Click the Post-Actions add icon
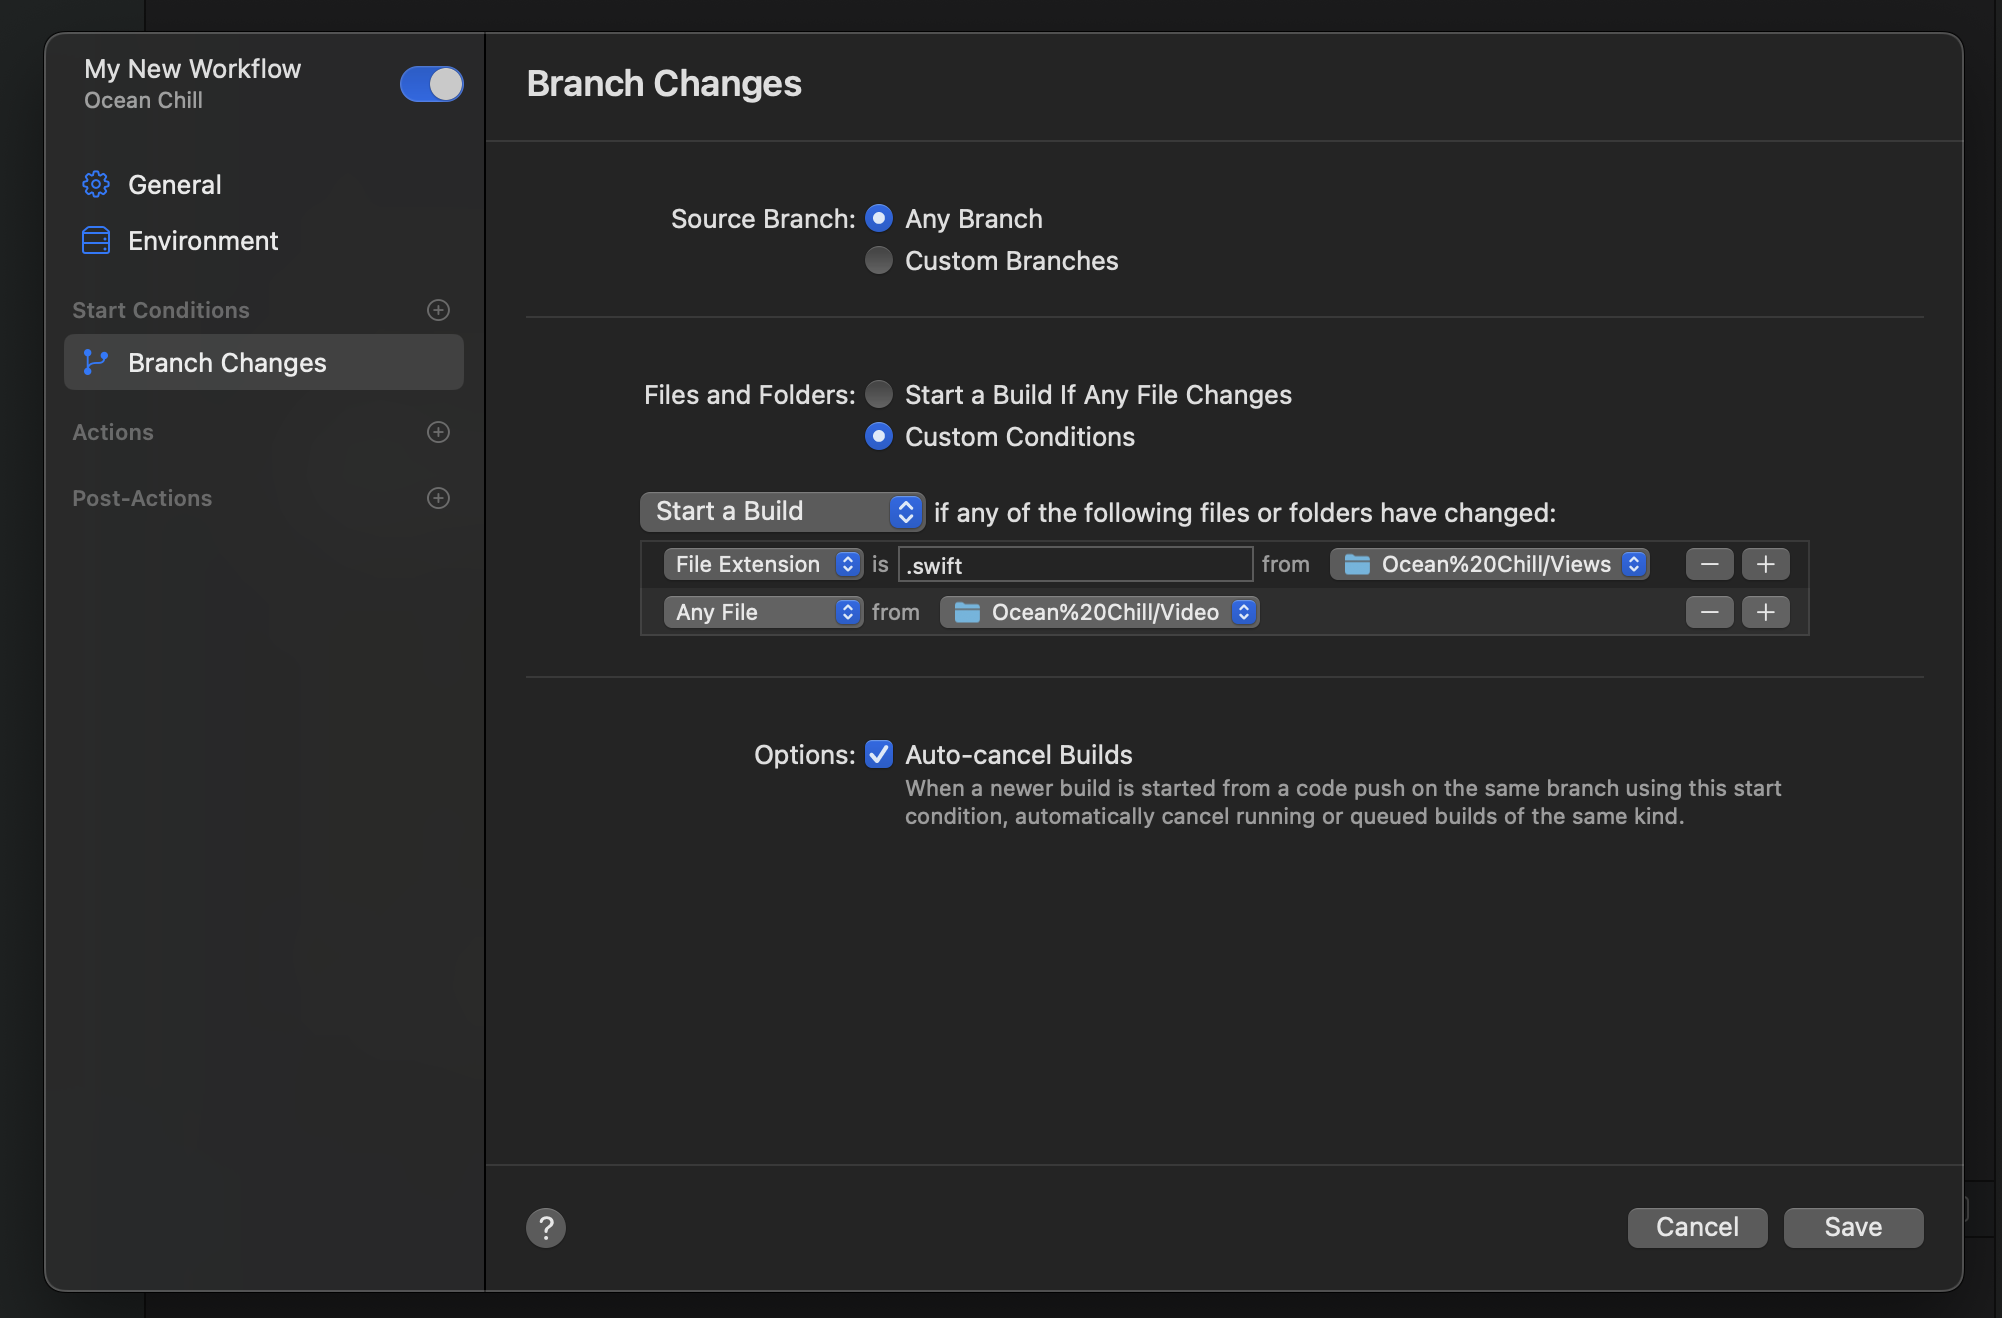Screen dimensions: 2002x1318 tap(438, 499)
